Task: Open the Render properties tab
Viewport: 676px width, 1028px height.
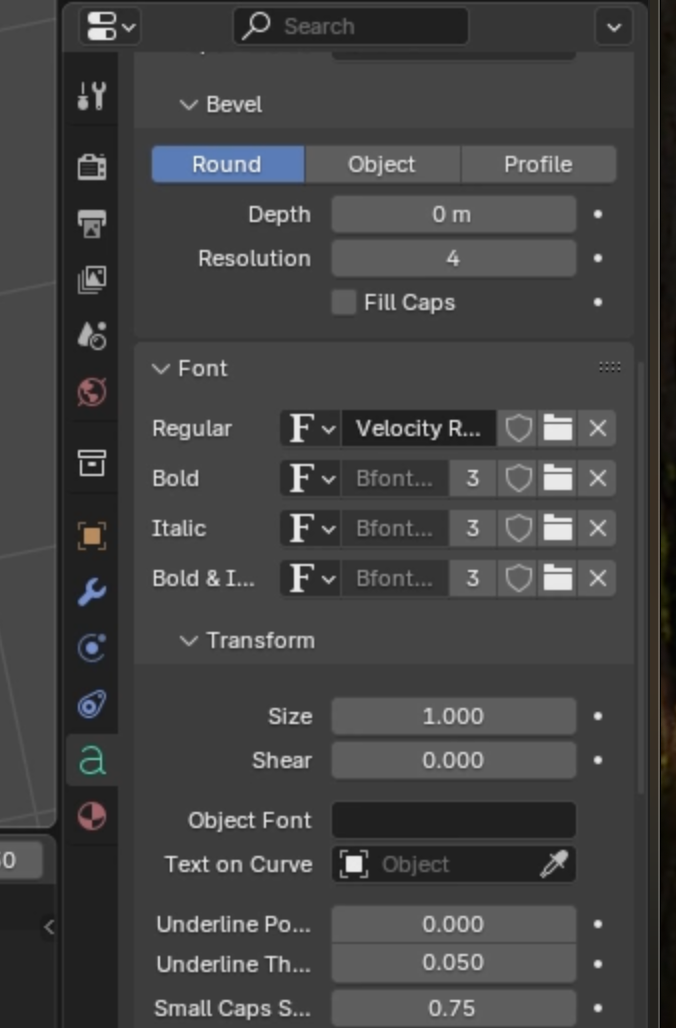Action: pos(92,167)
